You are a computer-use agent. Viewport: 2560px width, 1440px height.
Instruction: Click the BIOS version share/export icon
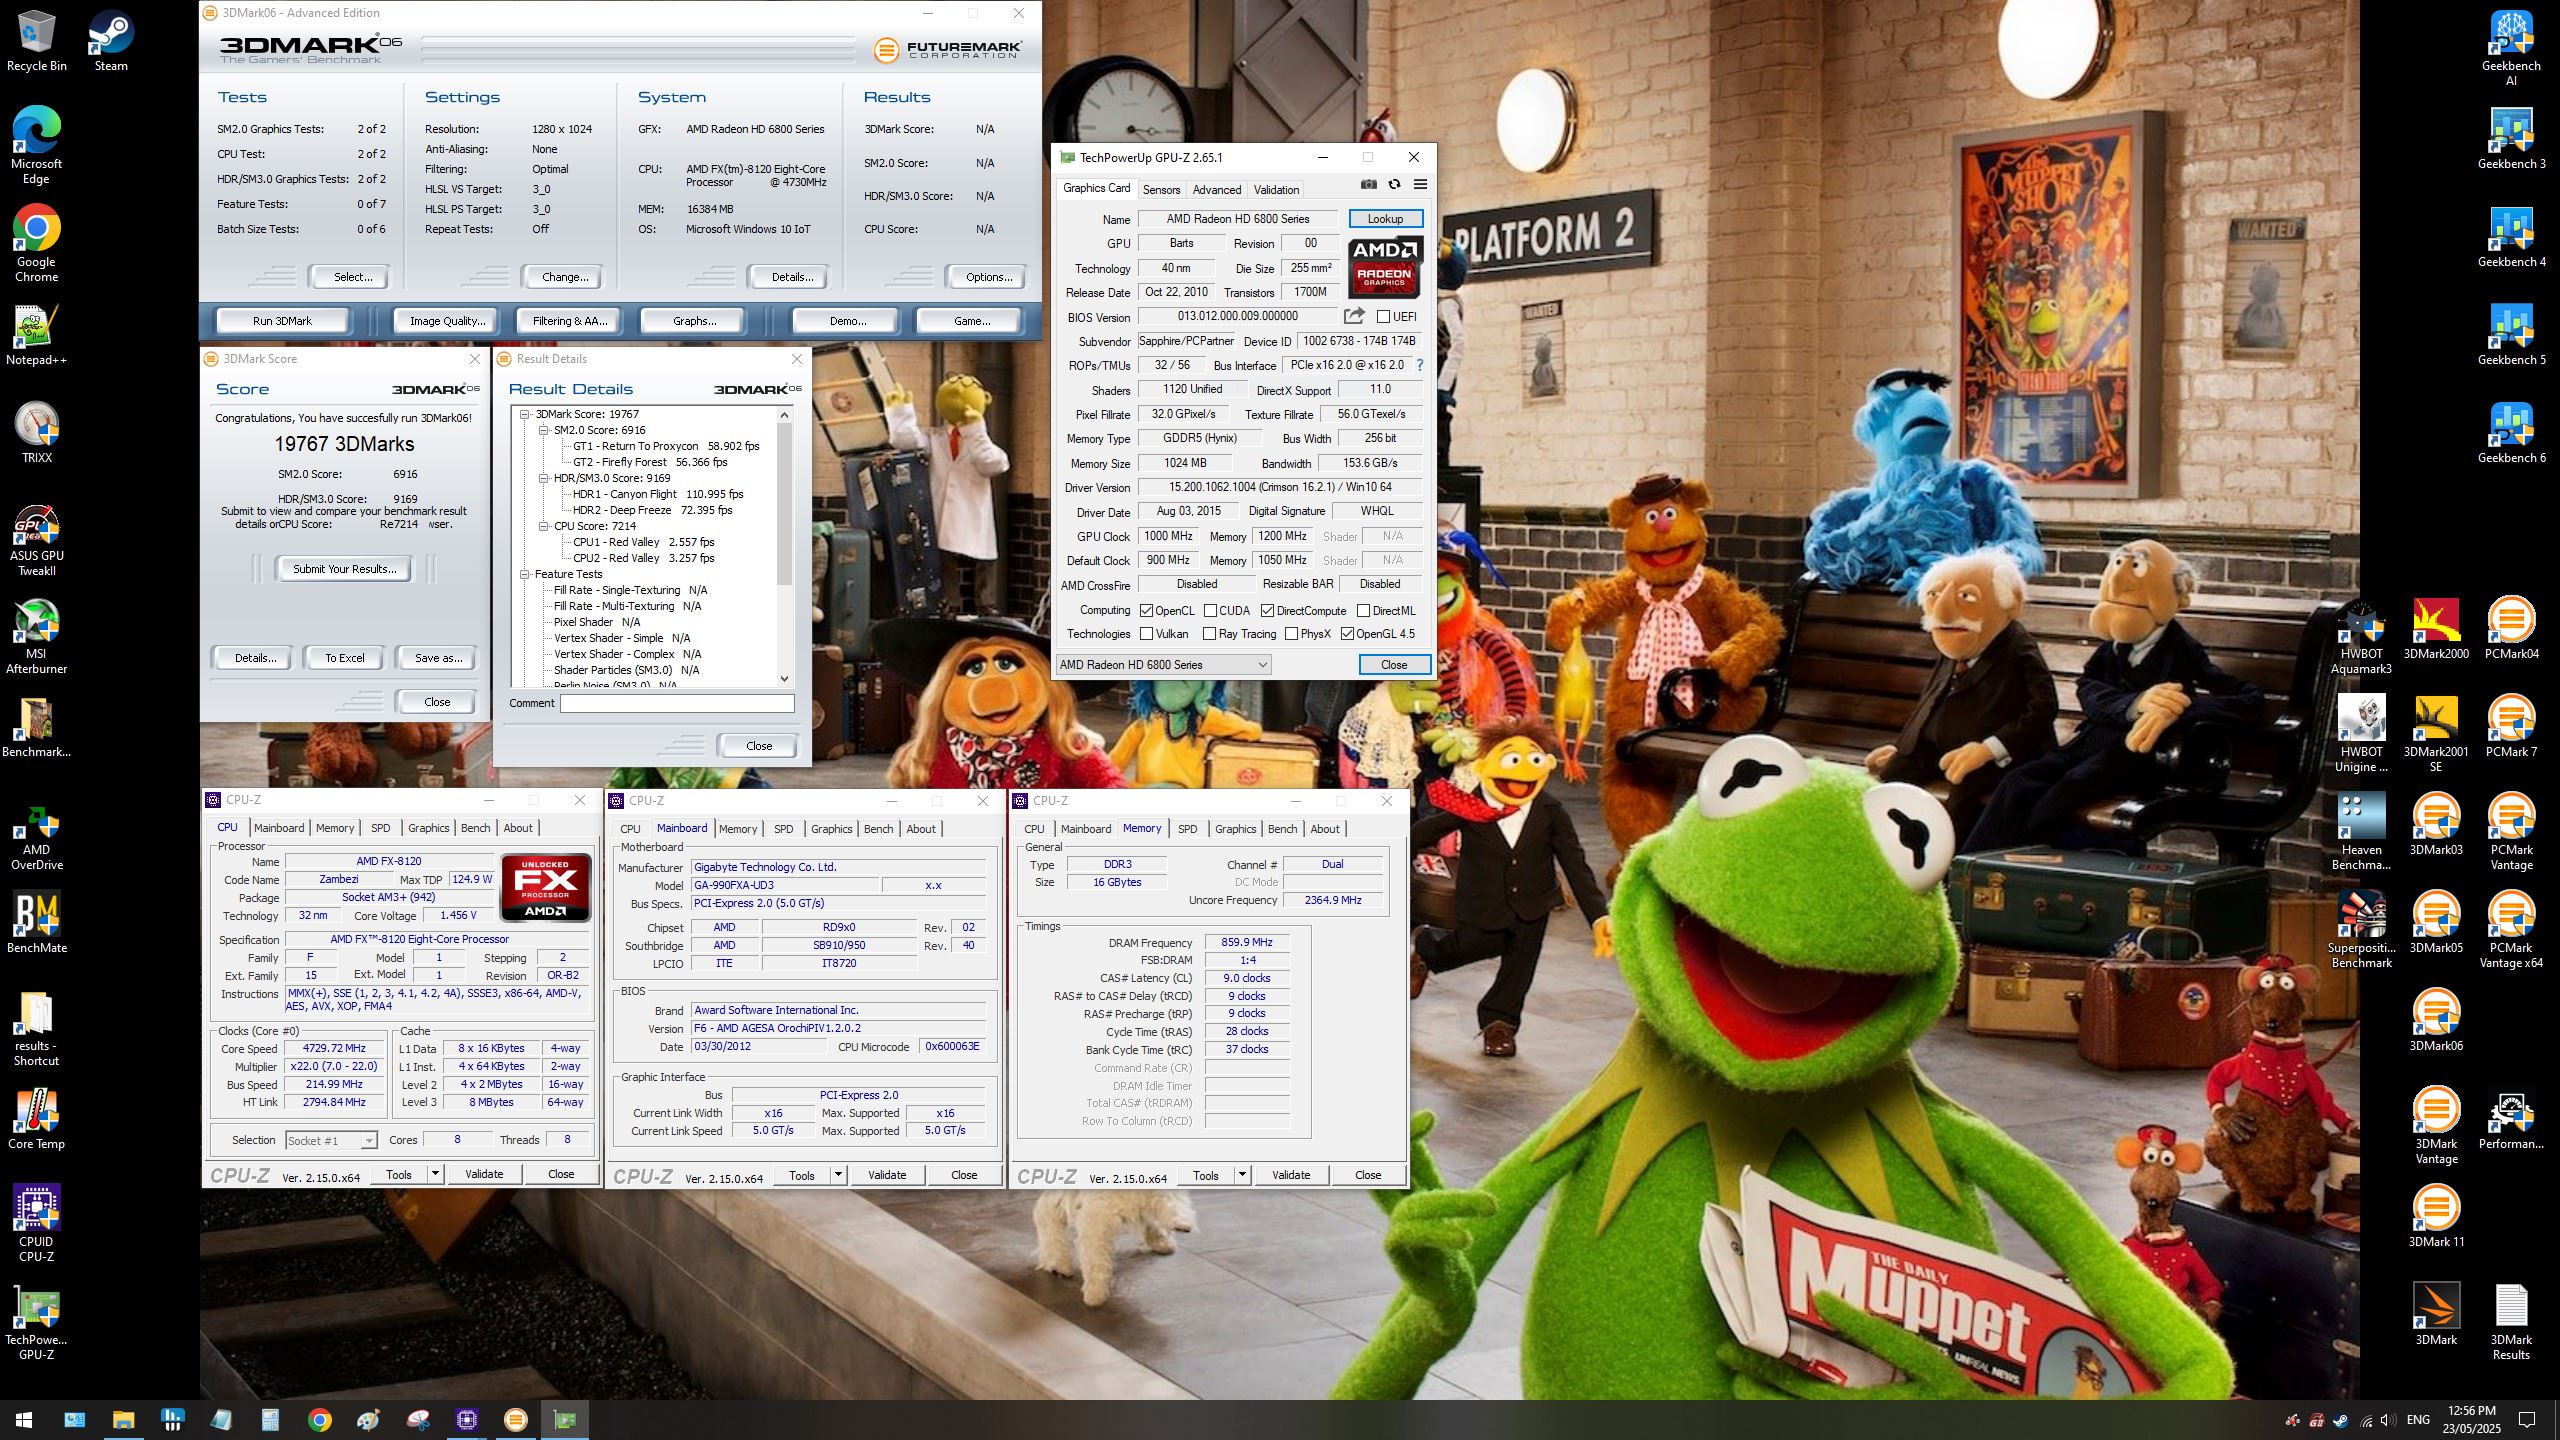click(x=1354, y=317)
